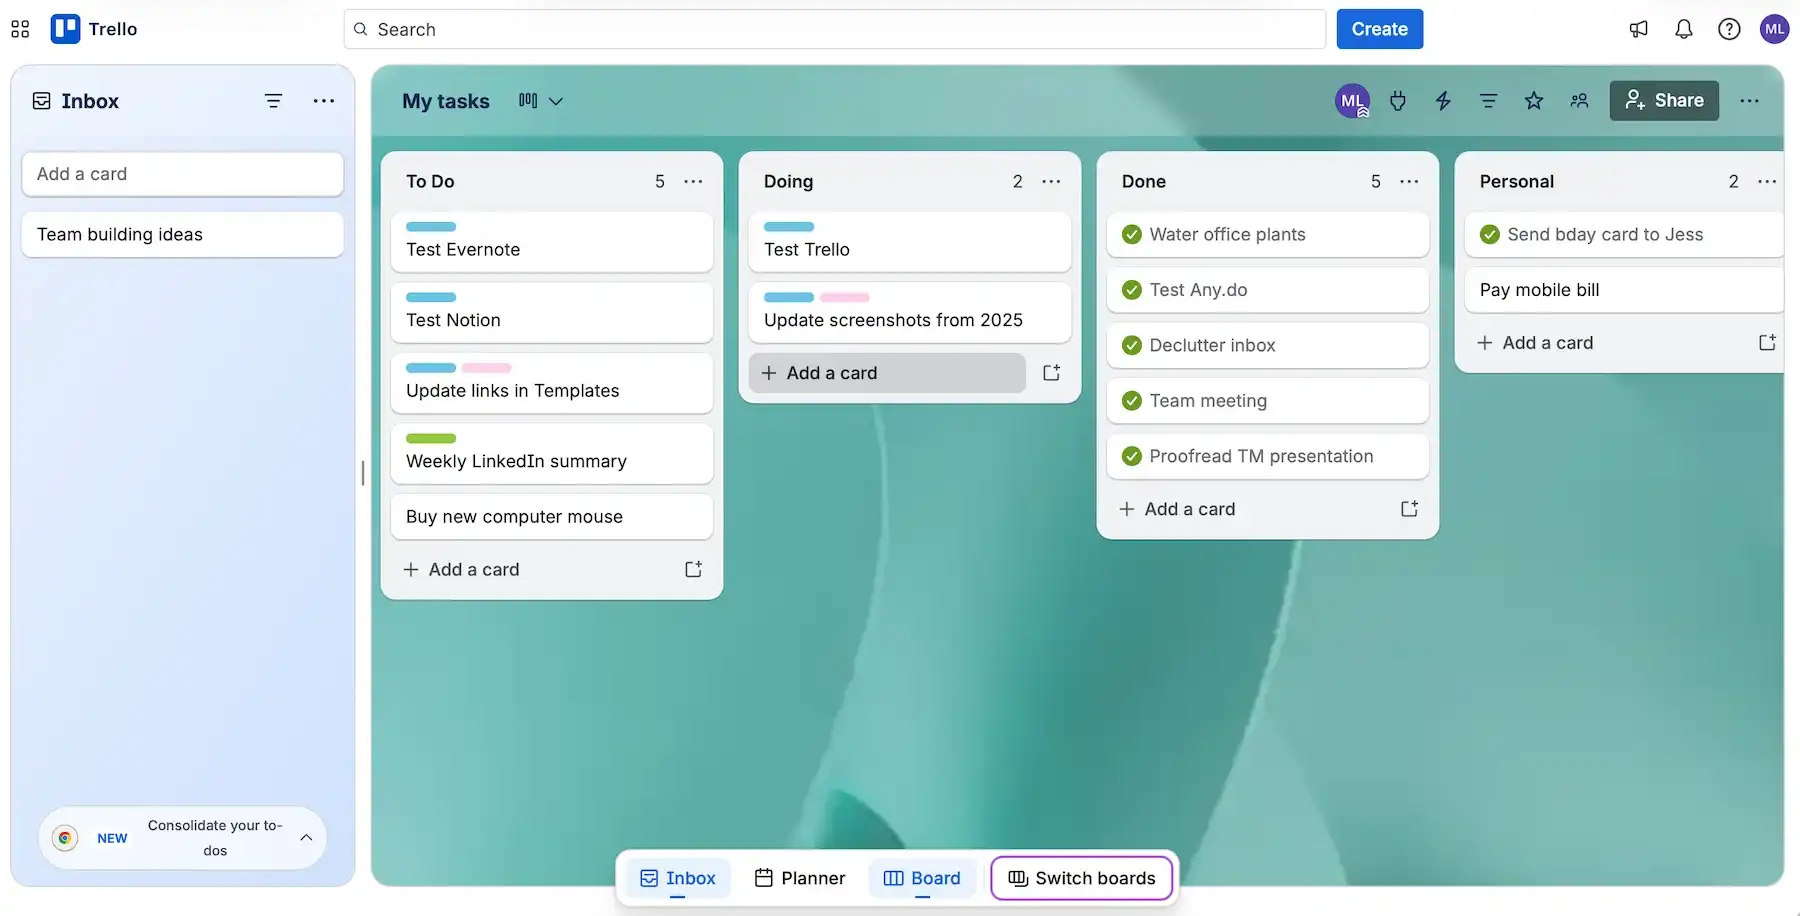Open Doing list actions menu
The width and height of the screenshot is (1800, 916).
[x=1051, y=181]
